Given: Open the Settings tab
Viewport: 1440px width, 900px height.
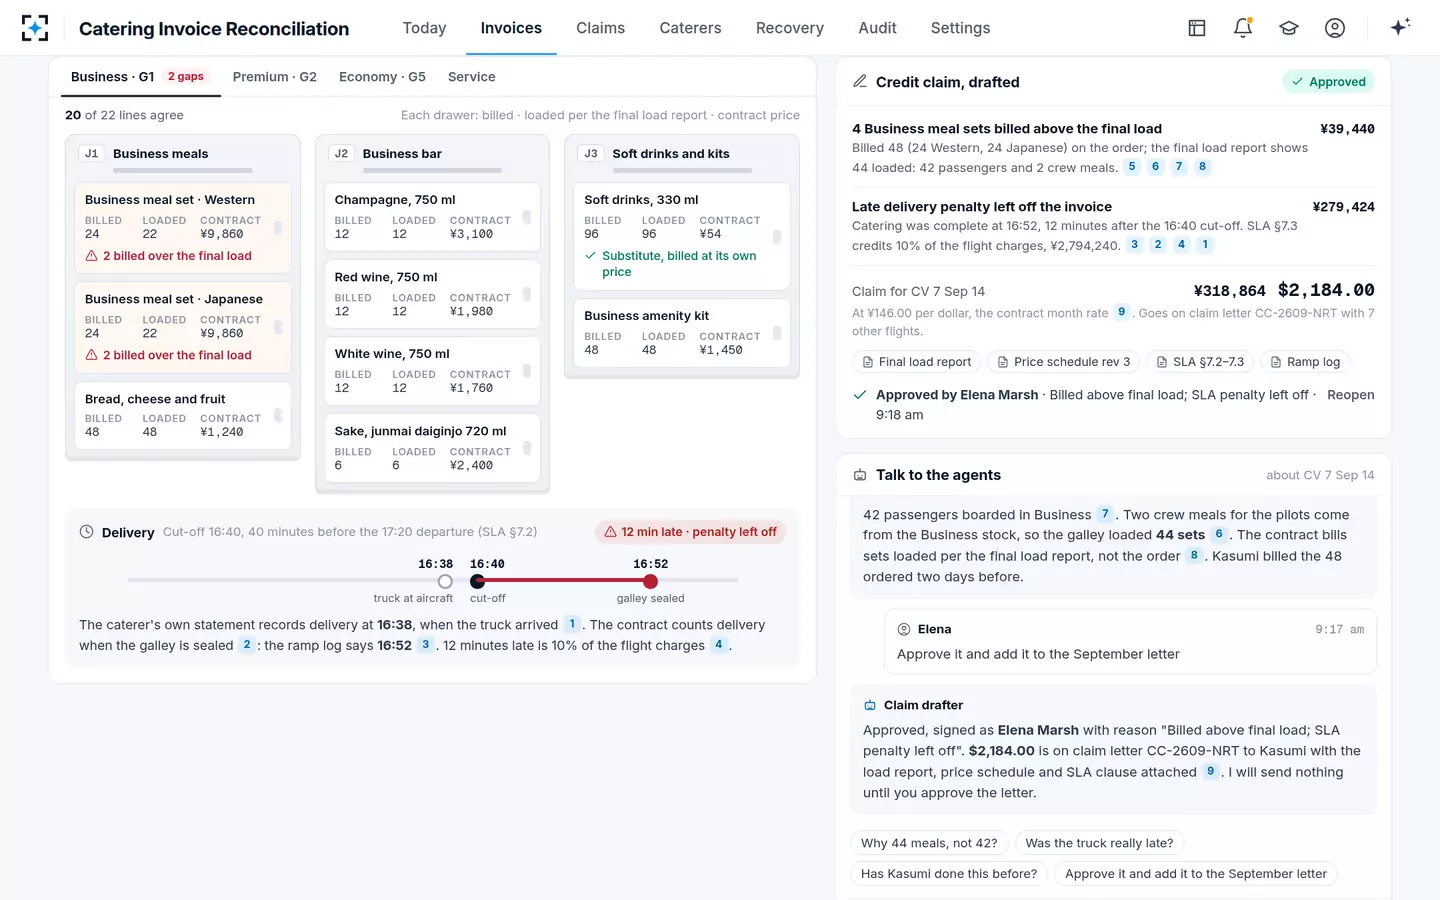Looking at the screenshot, I should pos(960,28).
